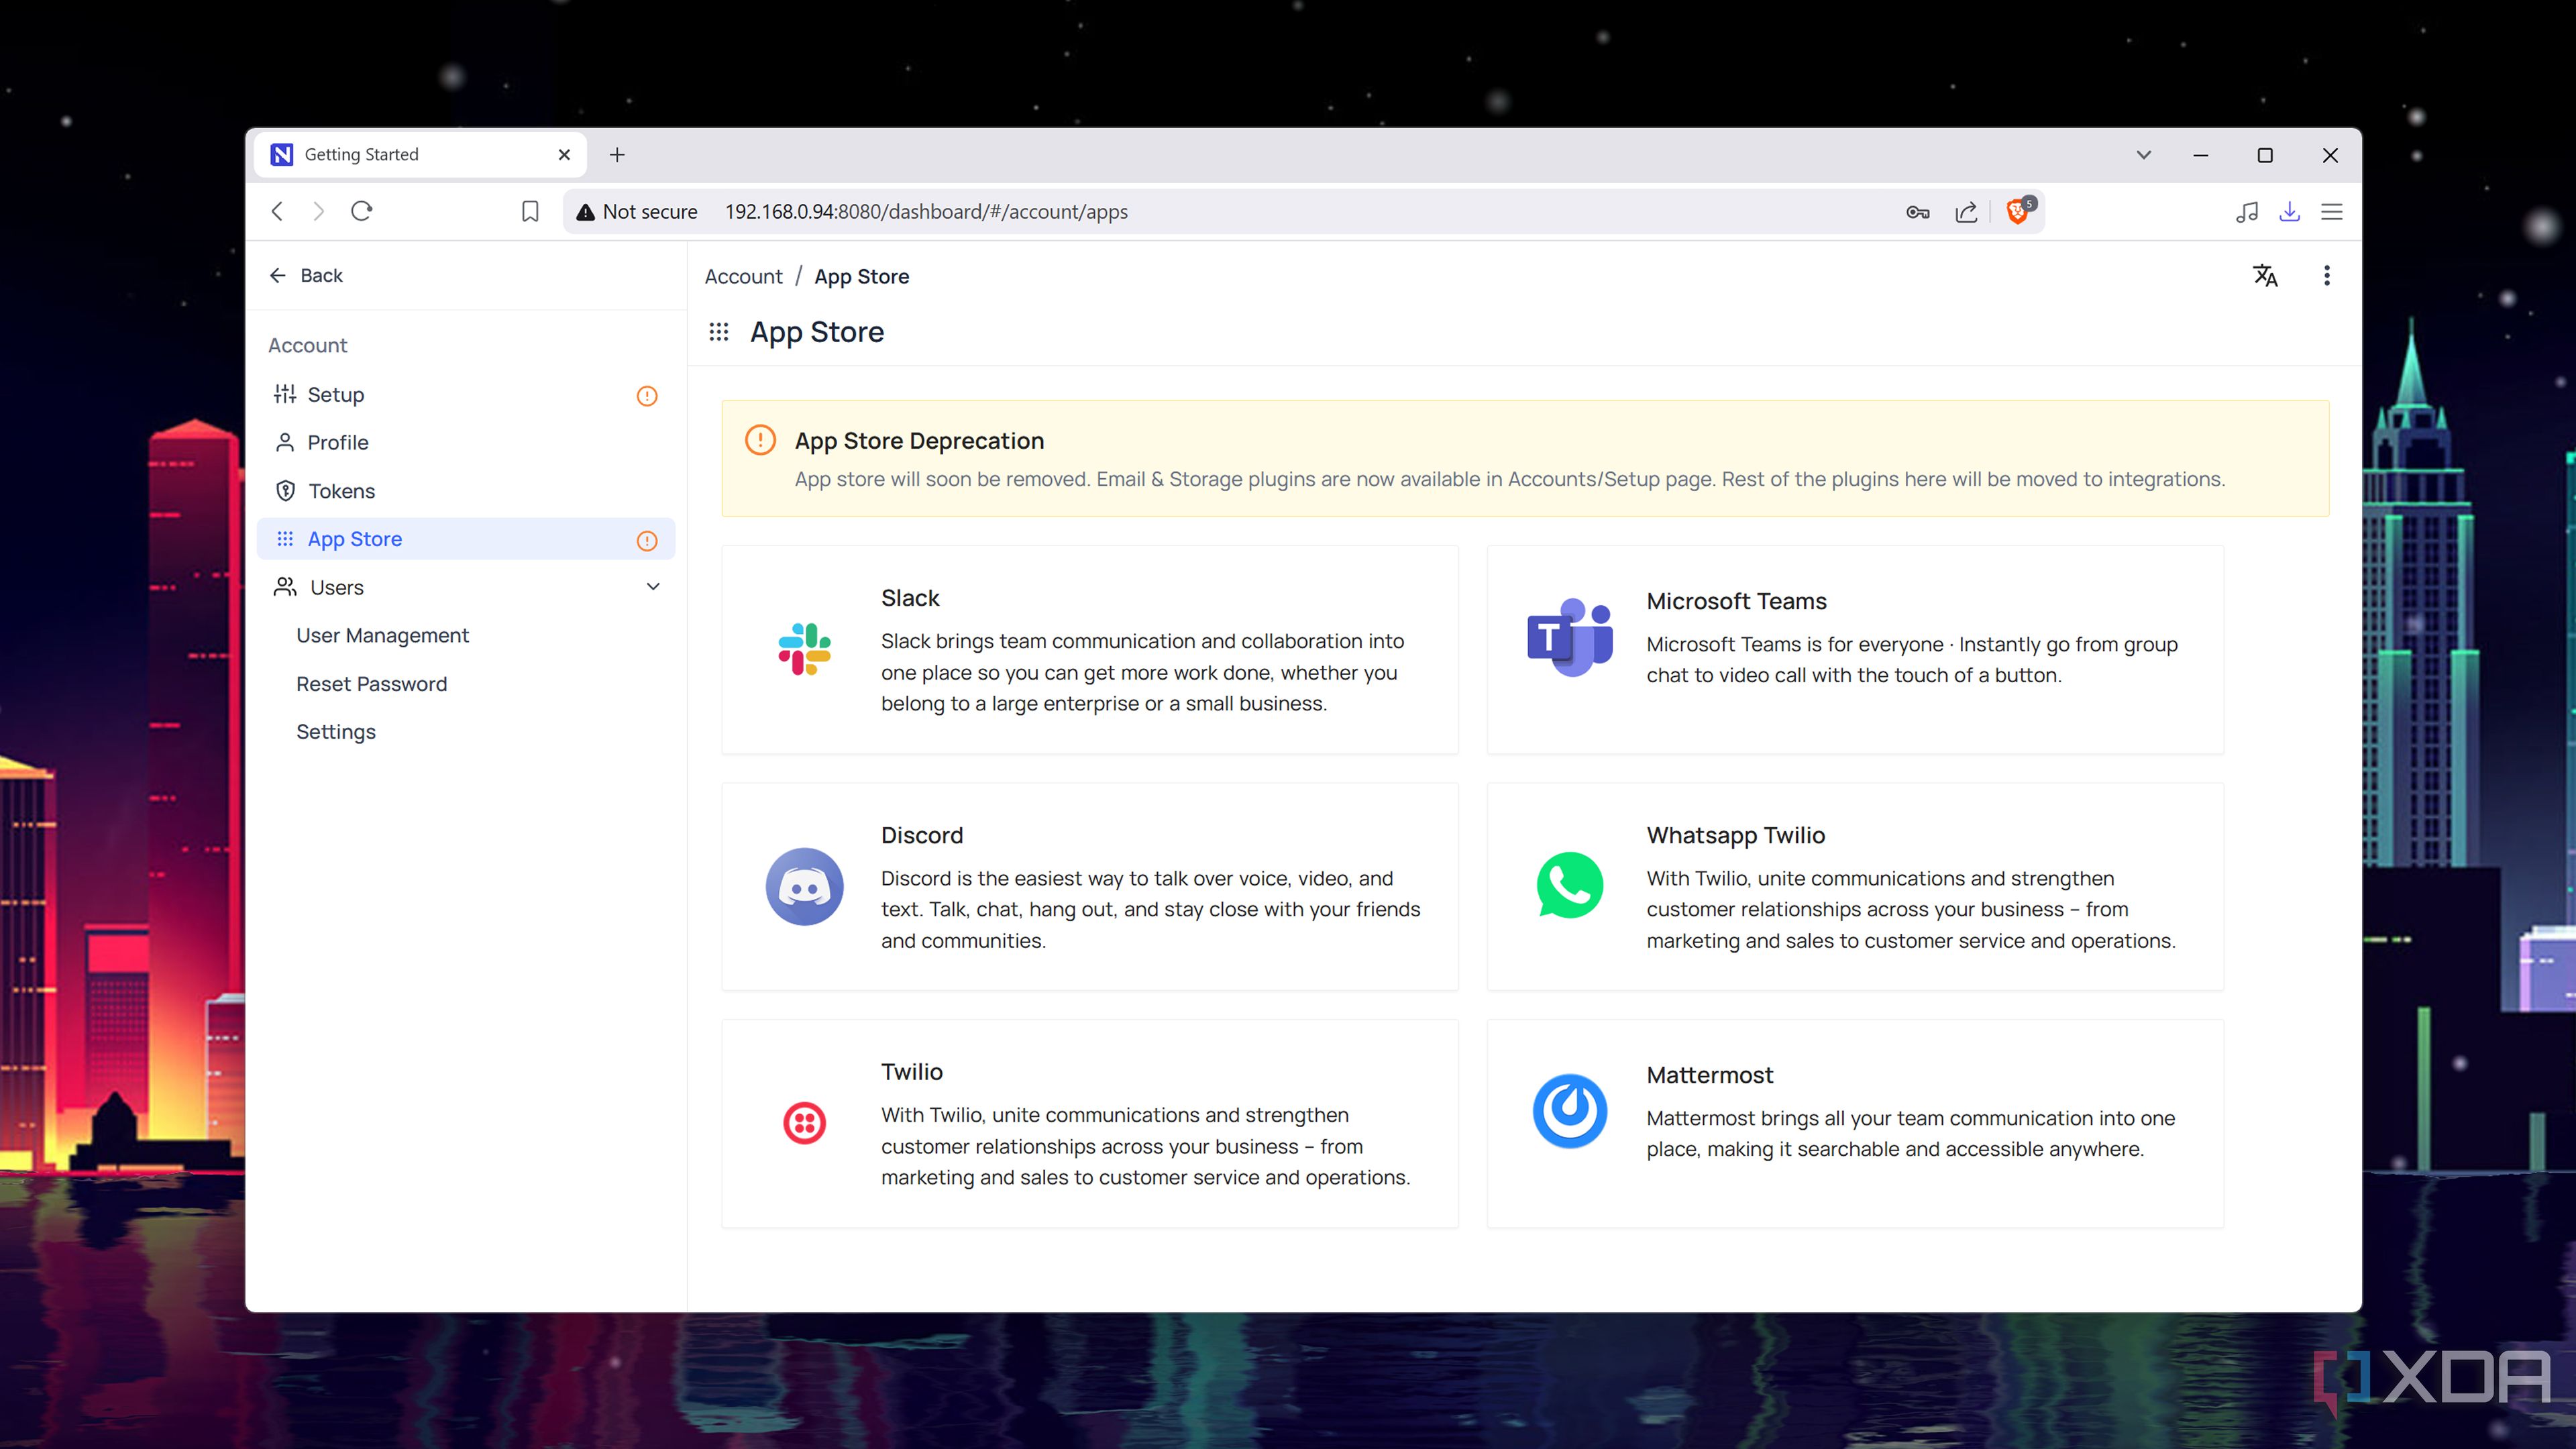2576x1449 pixels.
Task: Click the deprecation alert warning icon
Action: click(760, 440)
